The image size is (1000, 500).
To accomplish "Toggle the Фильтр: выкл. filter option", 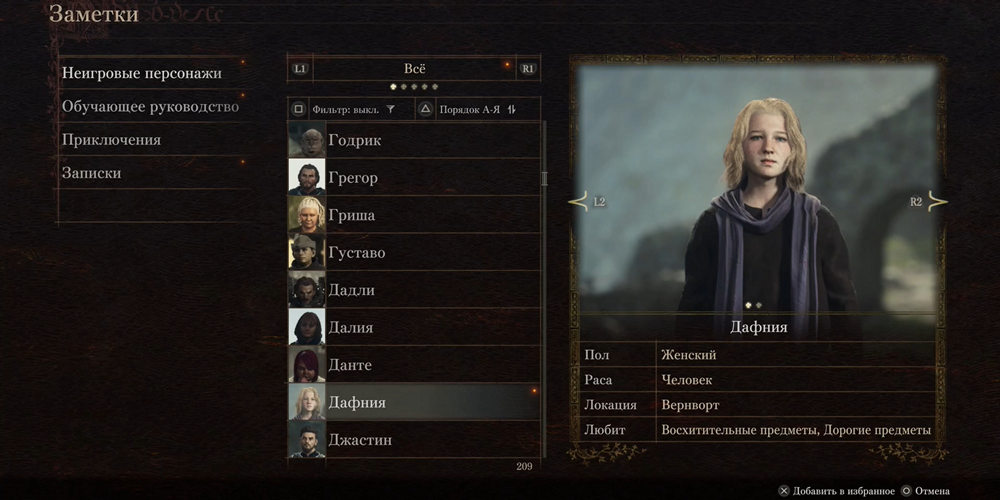I will click(351, 109).
